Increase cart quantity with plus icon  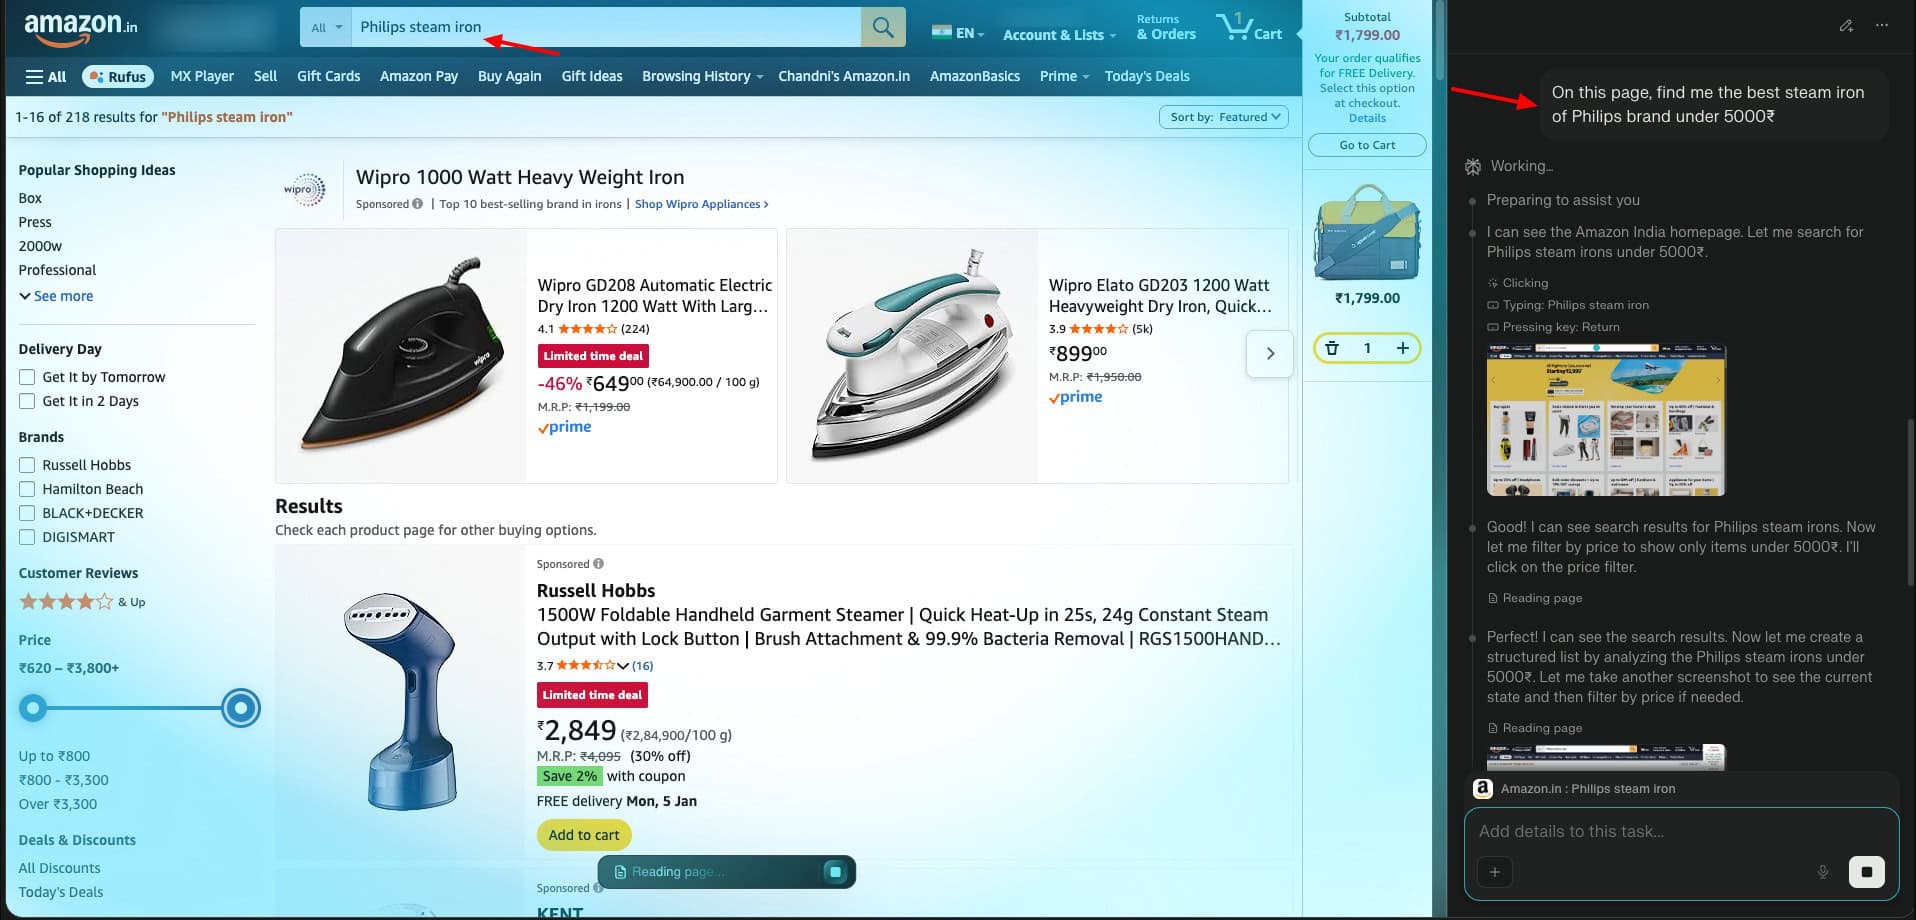[1402, 348]
